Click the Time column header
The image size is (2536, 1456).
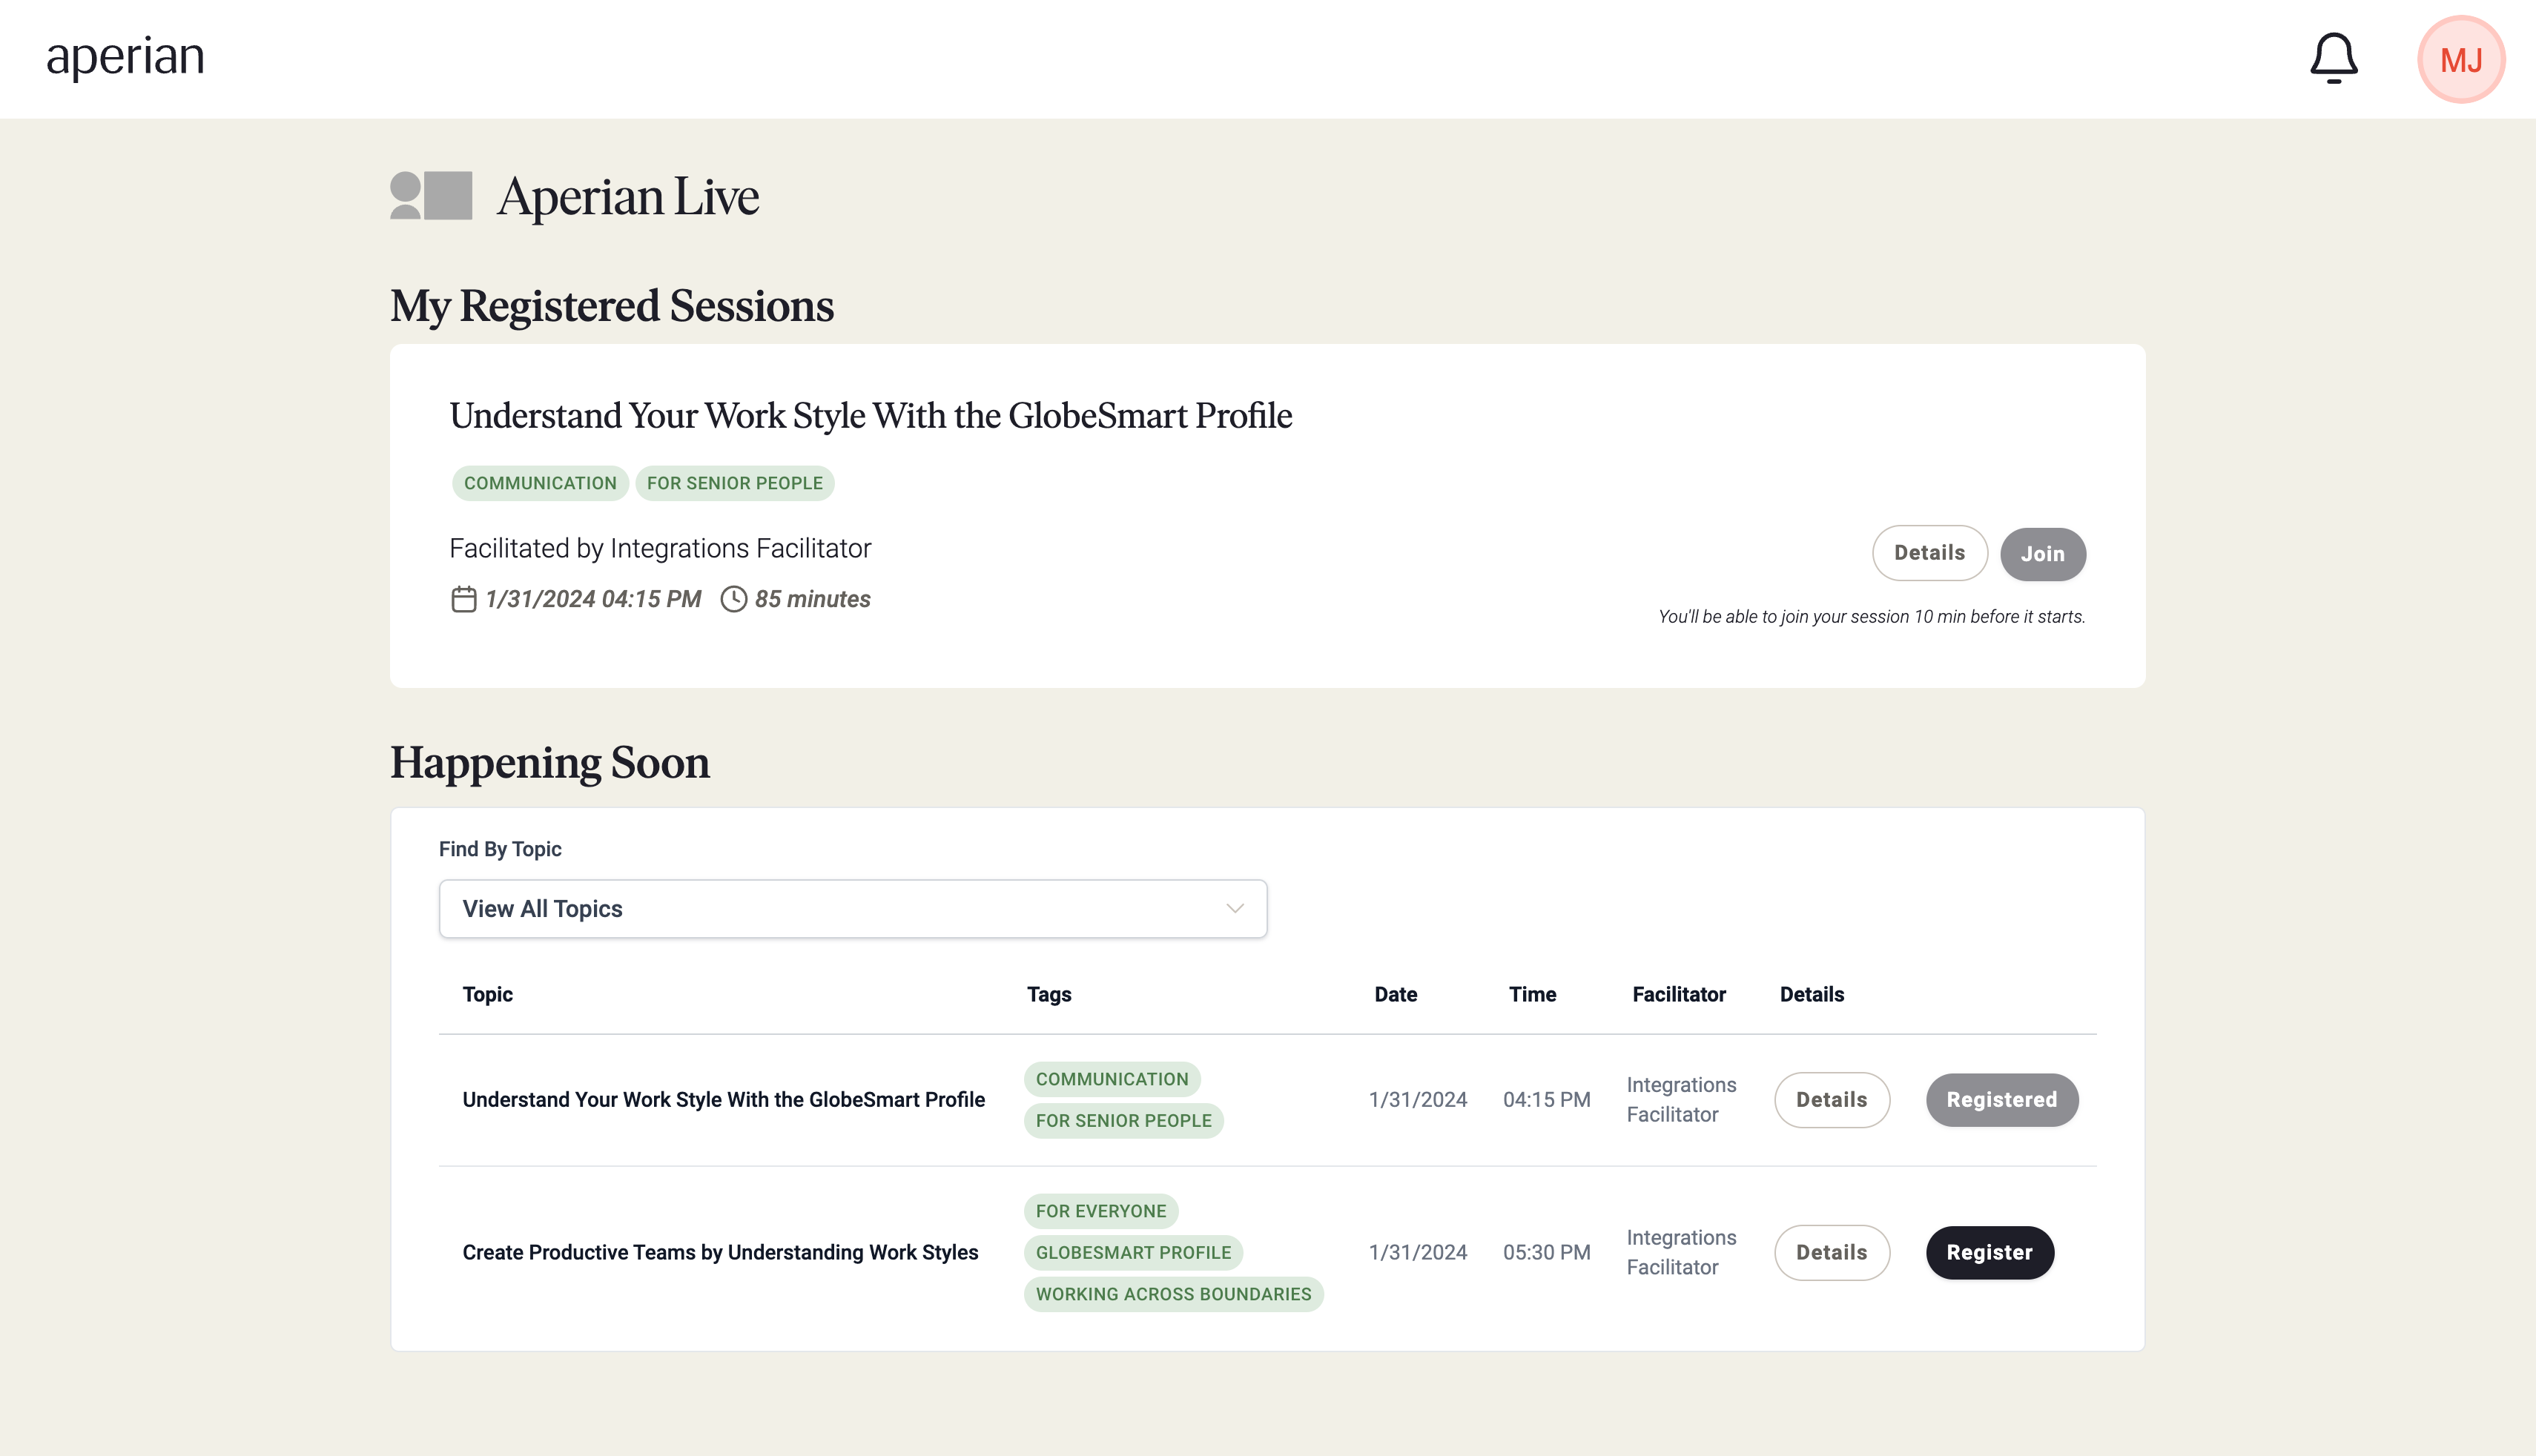tap(1532, 994)
